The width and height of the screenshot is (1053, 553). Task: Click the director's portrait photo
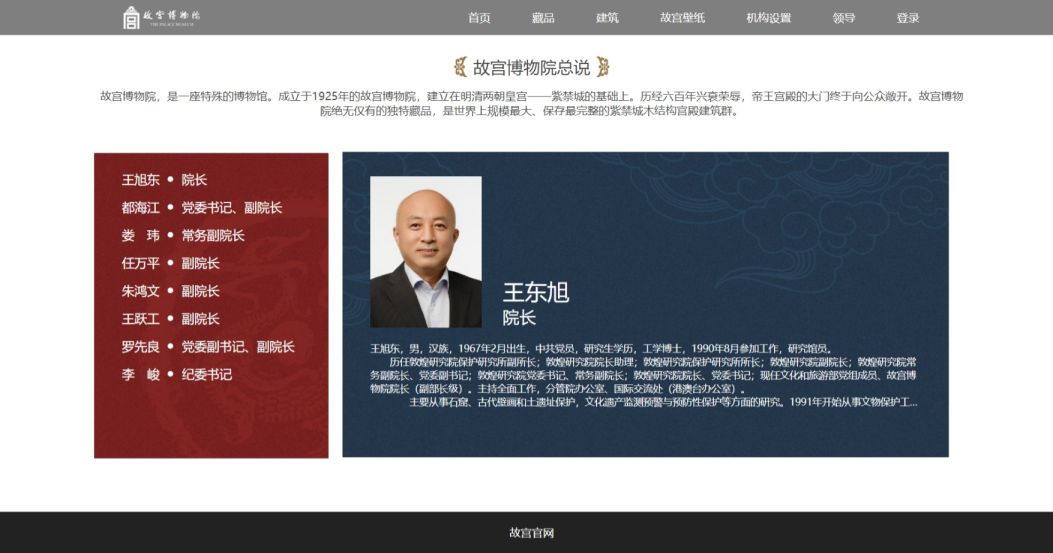point(426,252)
